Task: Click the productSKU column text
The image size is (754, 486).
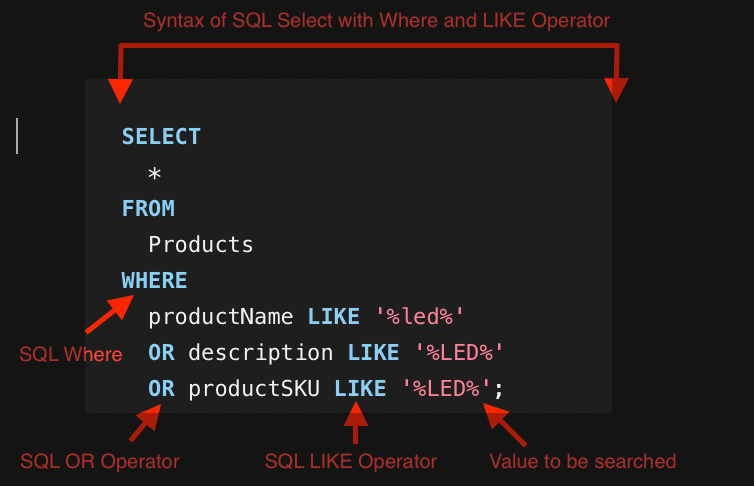Action: (x=254, y=389)
